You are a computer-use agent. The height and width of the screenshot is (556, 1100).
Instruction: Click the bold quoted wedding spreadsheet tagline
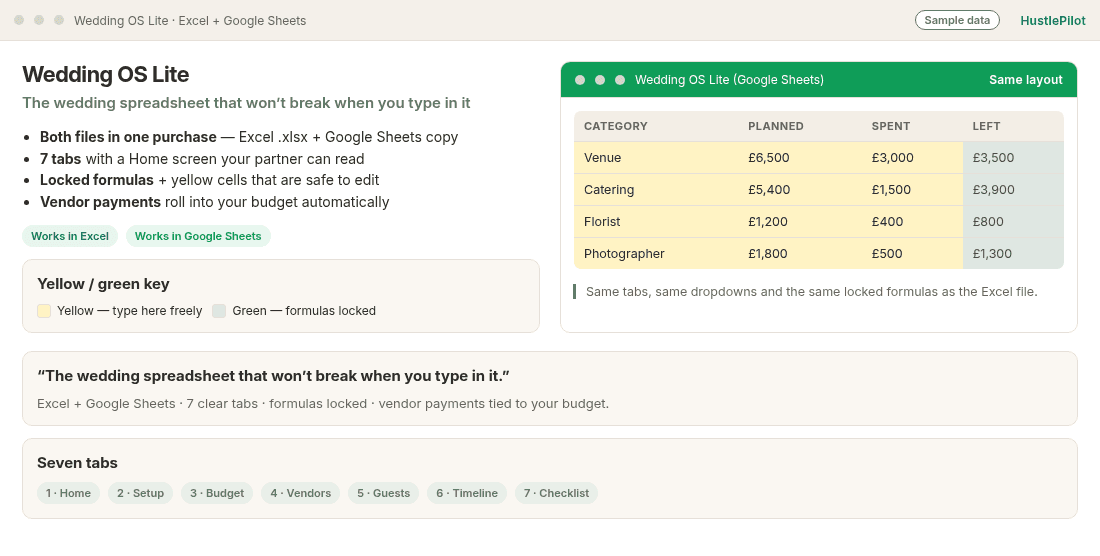[x=273, y=376]
